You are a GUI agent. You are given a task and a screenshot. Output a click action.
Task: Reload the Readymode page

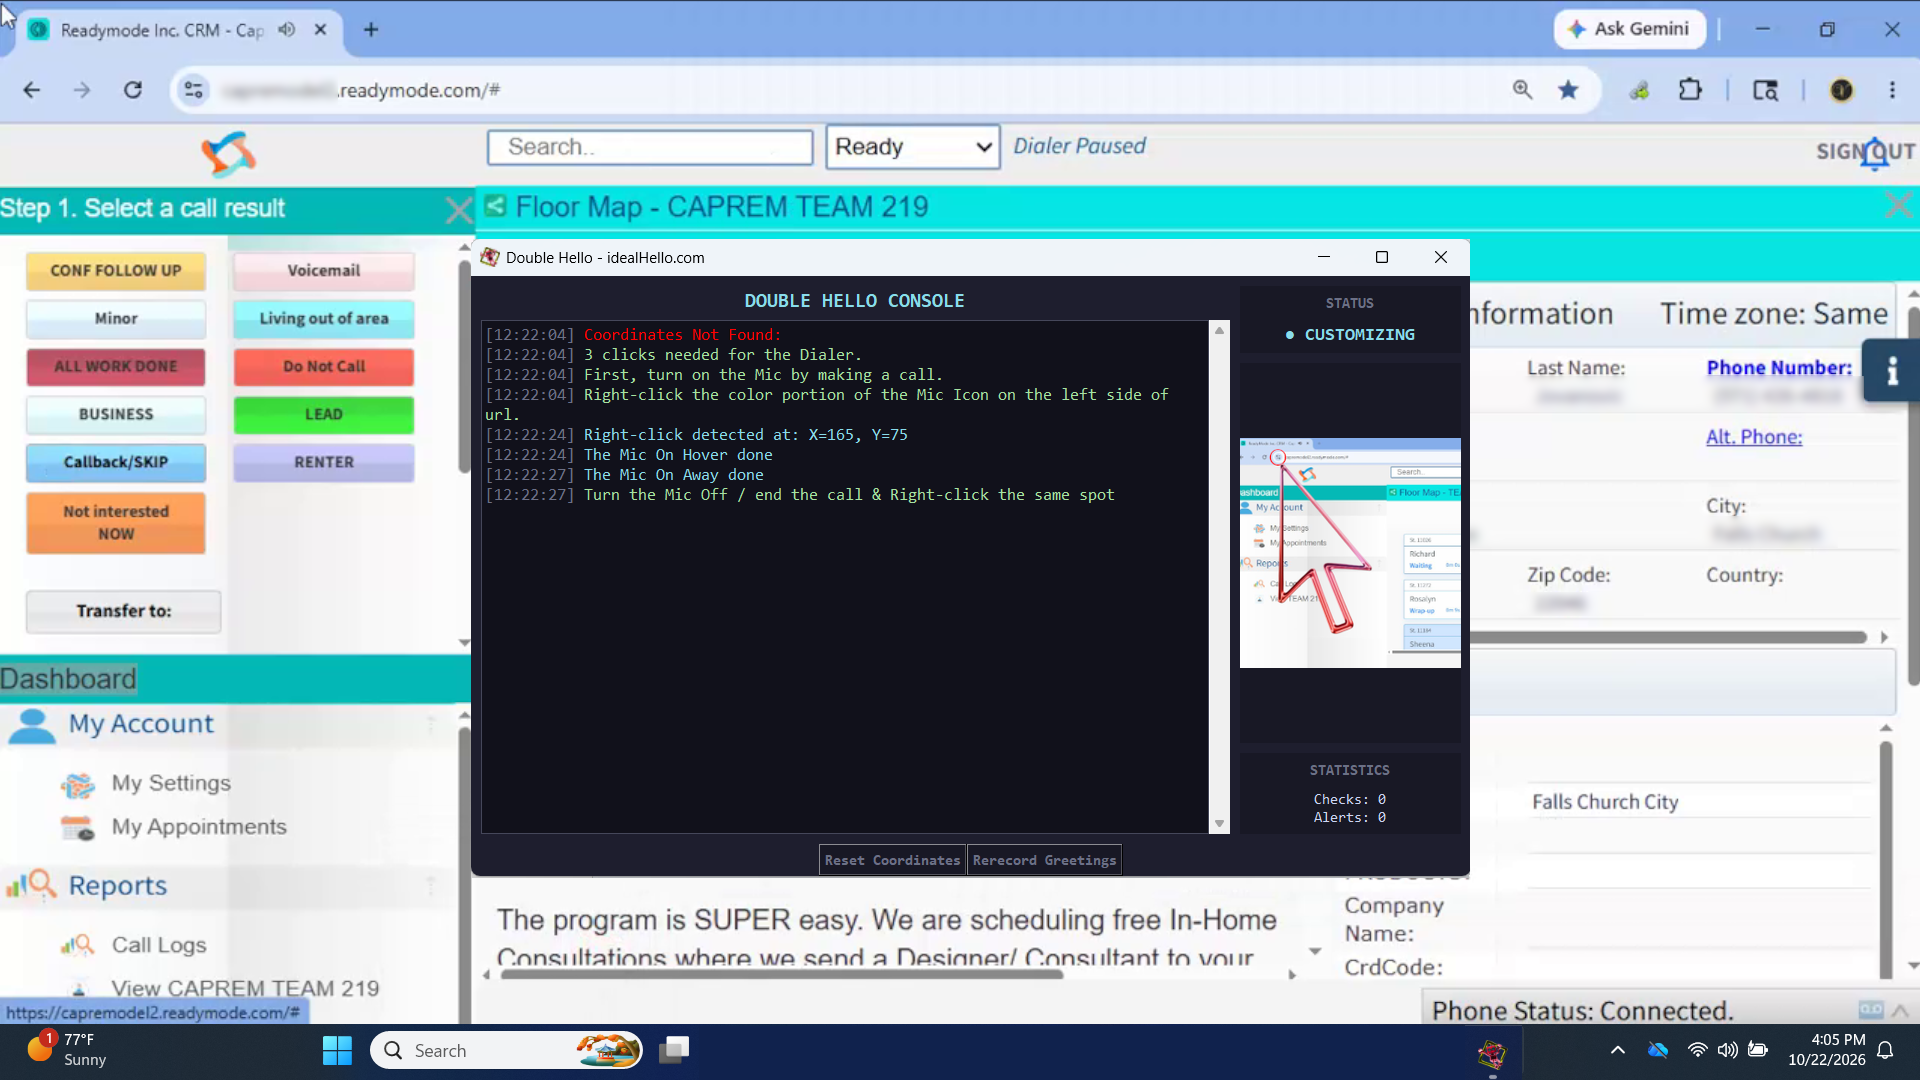click(133, 90)
